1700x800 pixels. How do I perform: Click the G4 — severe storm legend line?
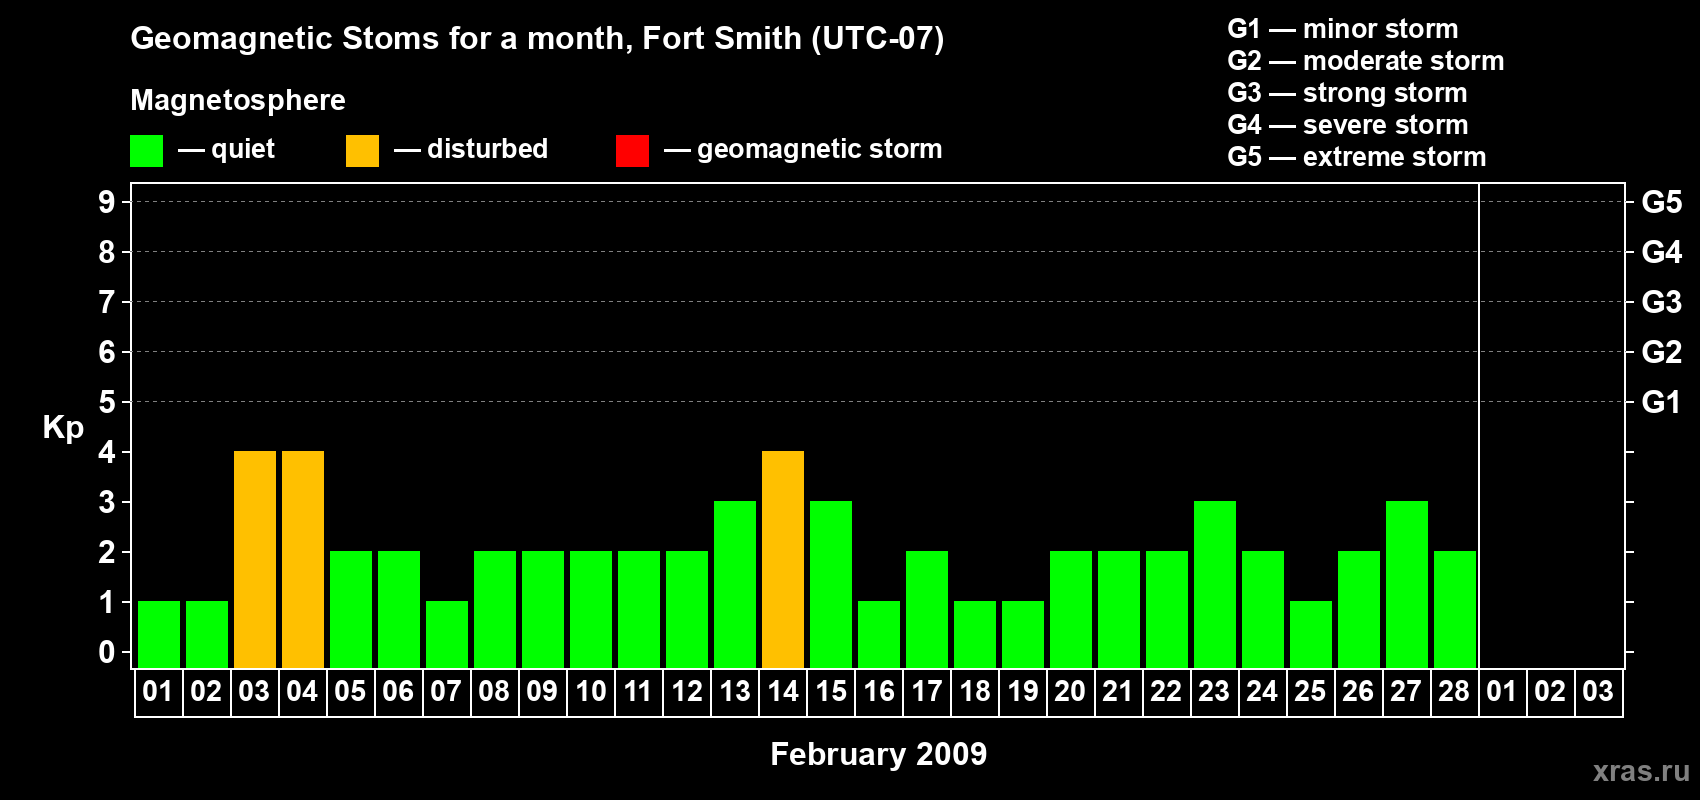[x=1348, y=125]
